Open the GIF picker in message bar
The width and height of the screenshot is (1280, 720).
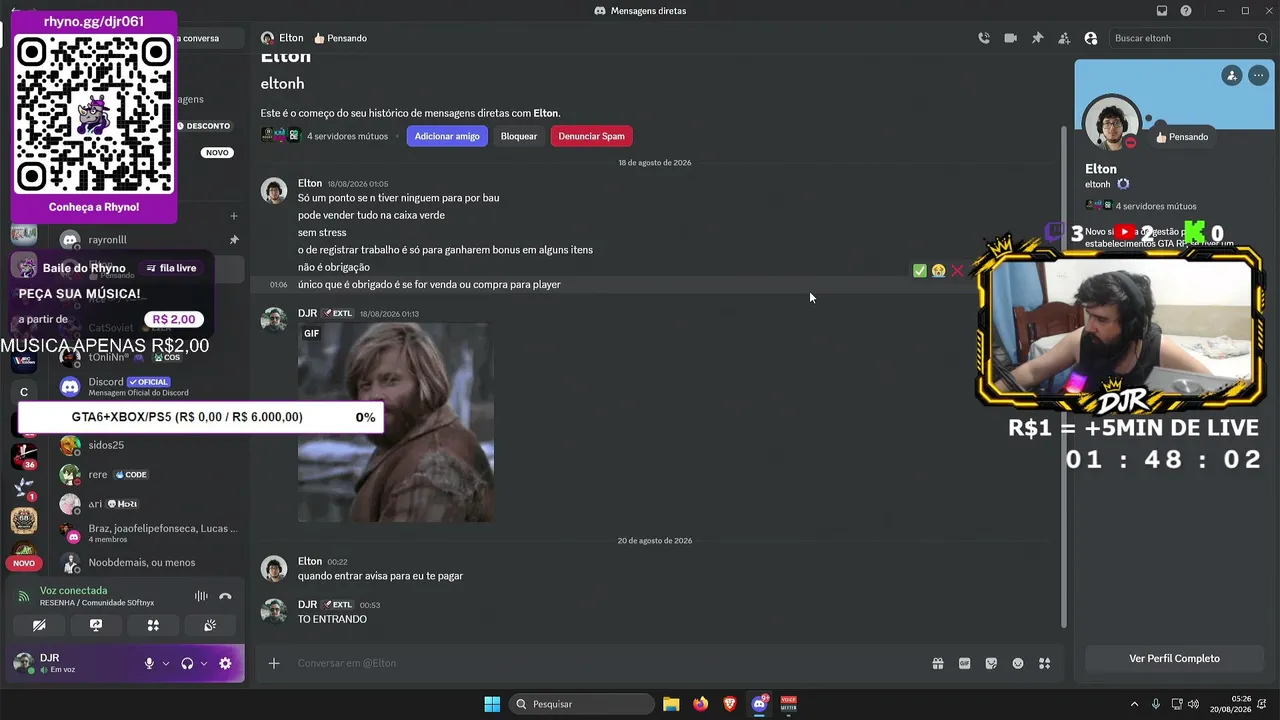(965, 663)
